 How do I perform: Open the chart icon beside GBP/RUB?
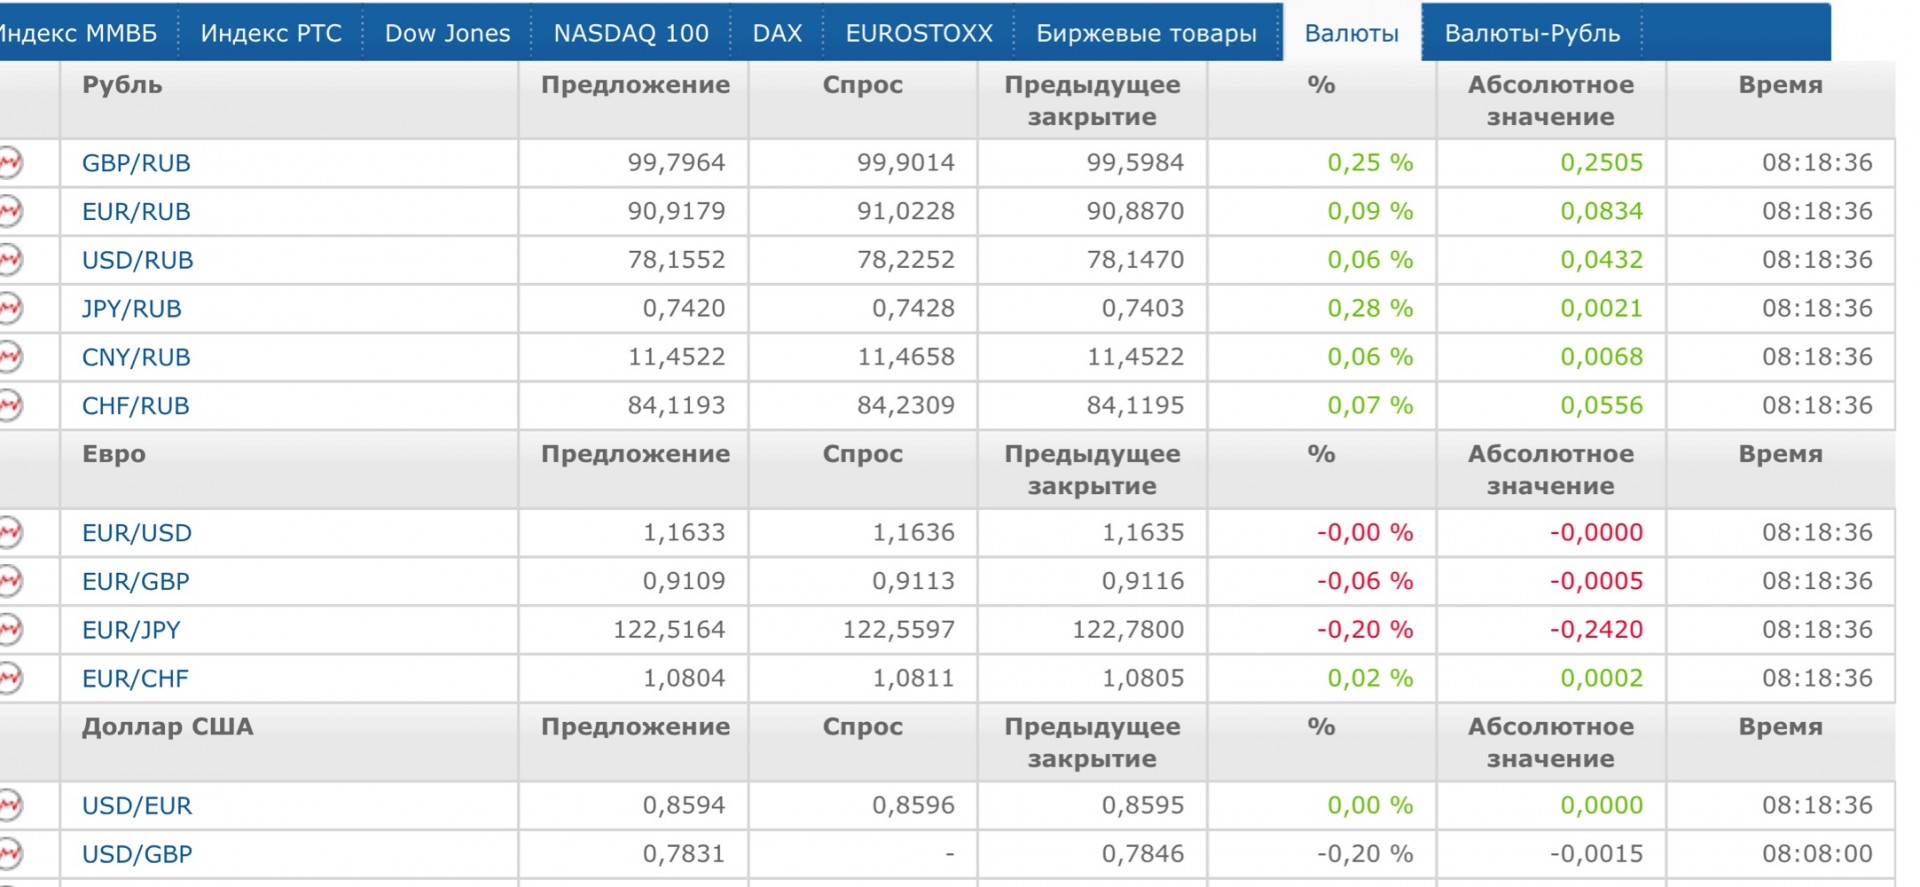[10, 162]
